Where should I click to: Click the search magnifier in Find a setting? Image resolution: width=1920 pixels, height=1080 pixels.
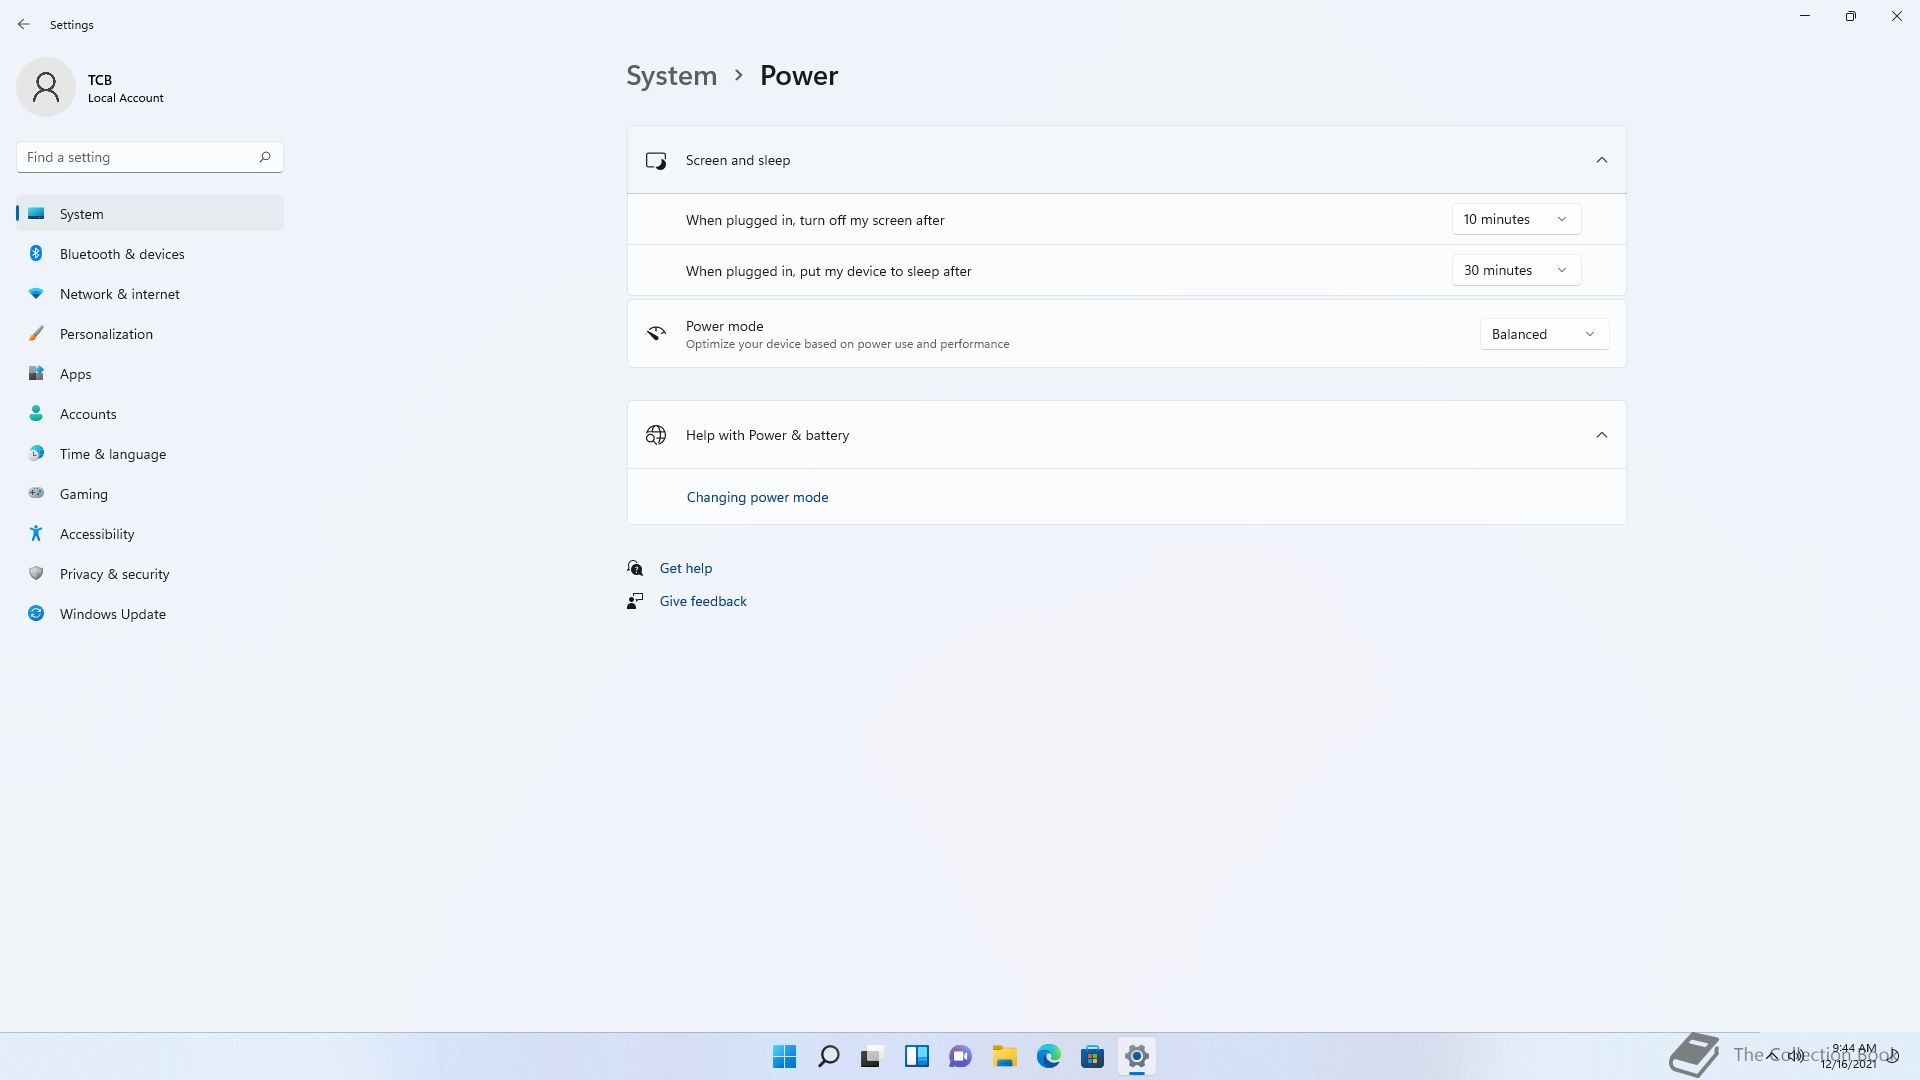pyautogui.click(x=265, y=157)
